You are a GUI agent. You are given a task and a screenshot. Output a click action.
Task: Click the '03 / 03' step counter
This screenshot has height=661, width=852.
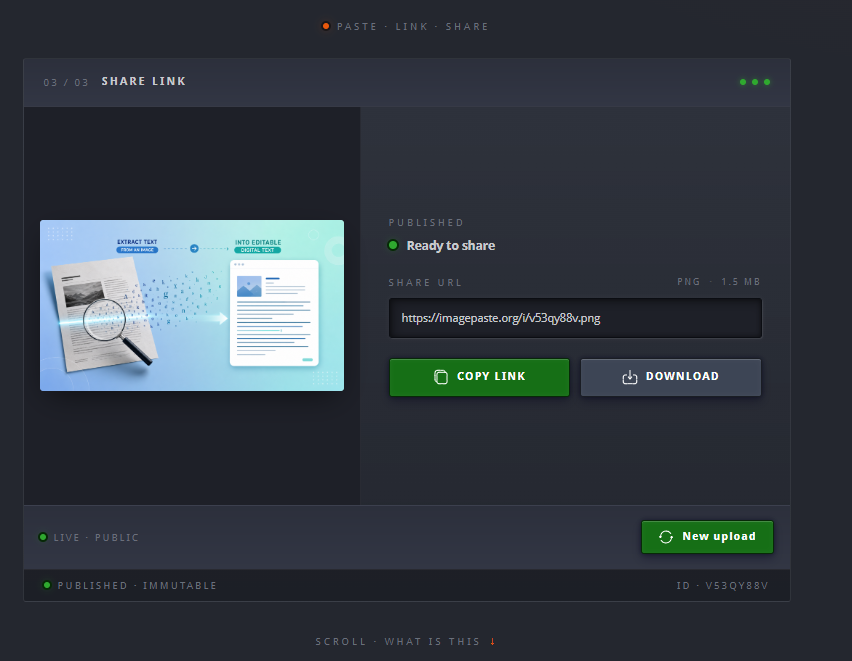[x=66, y=83]
